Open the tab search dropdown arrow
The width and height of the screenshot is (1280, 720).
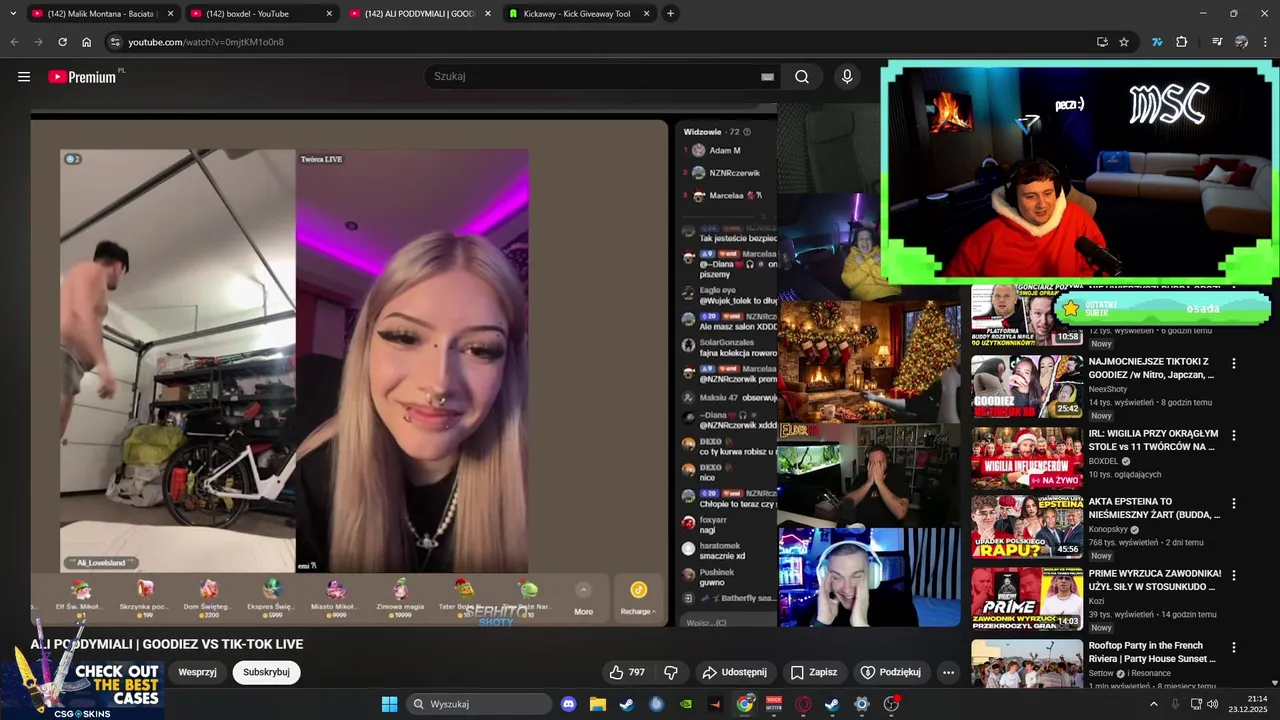[x=12, y=14]
